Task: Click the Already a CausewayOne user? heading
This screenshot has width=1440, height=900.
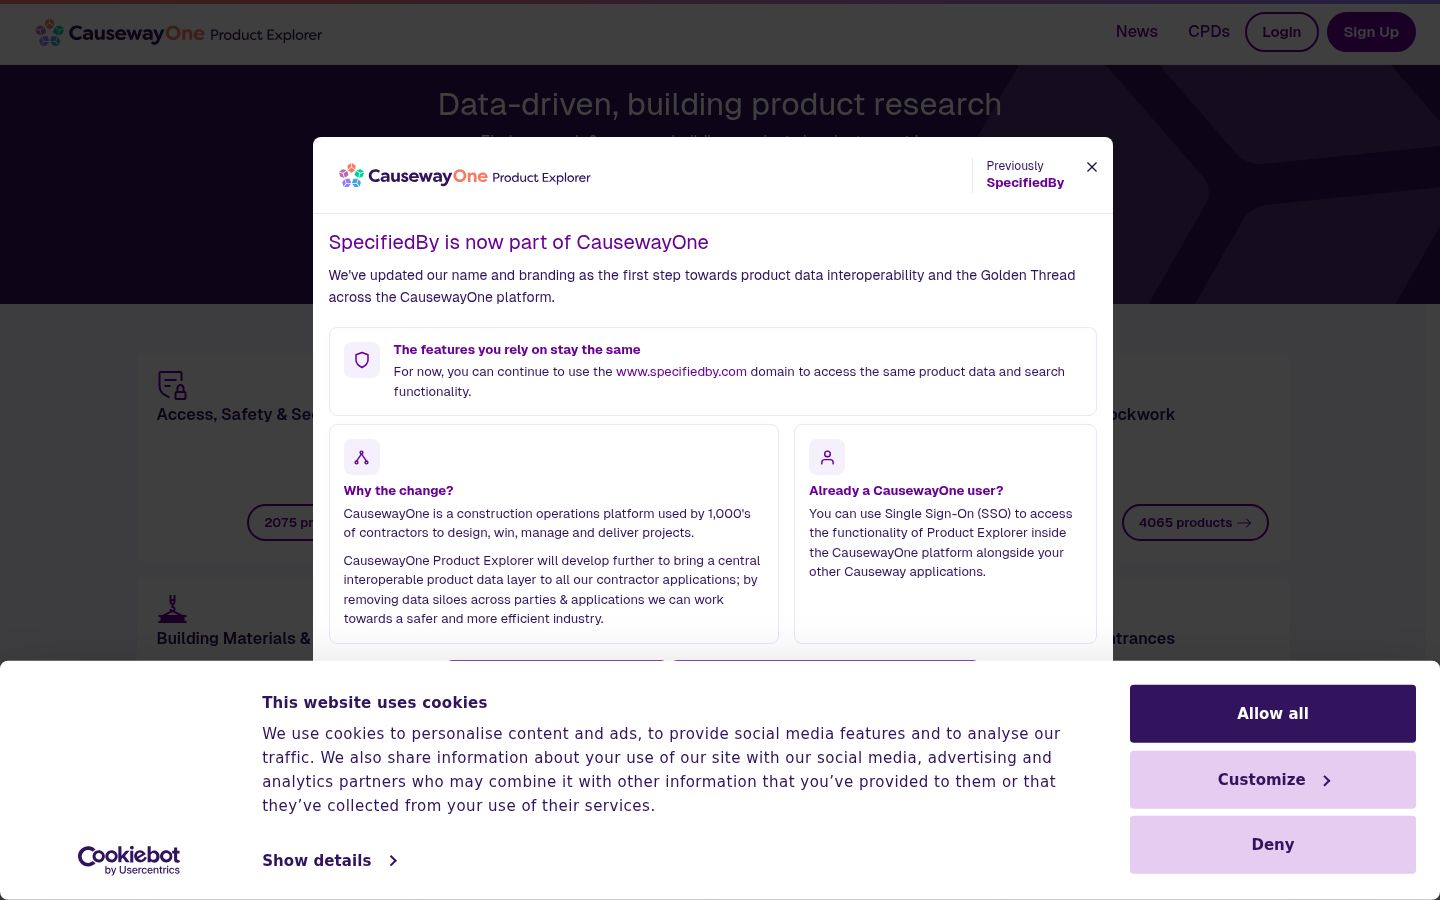Action: 906,491
